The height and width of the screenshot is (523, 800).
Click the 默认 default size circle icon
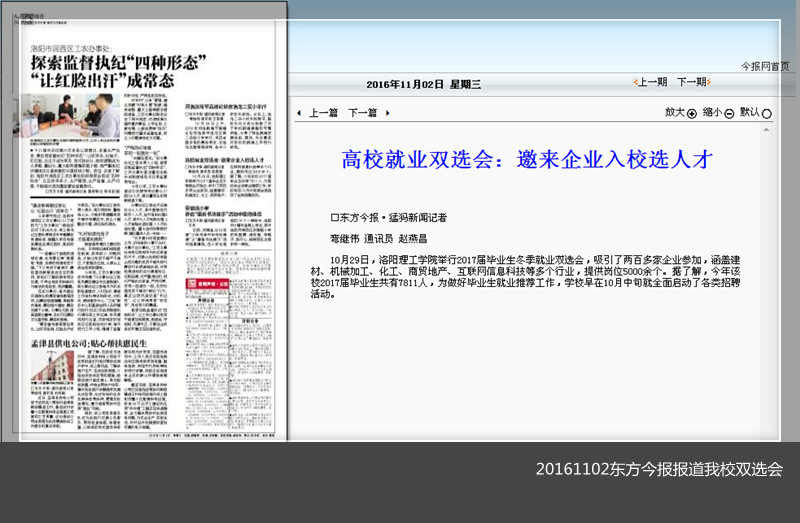click(766, 114)
